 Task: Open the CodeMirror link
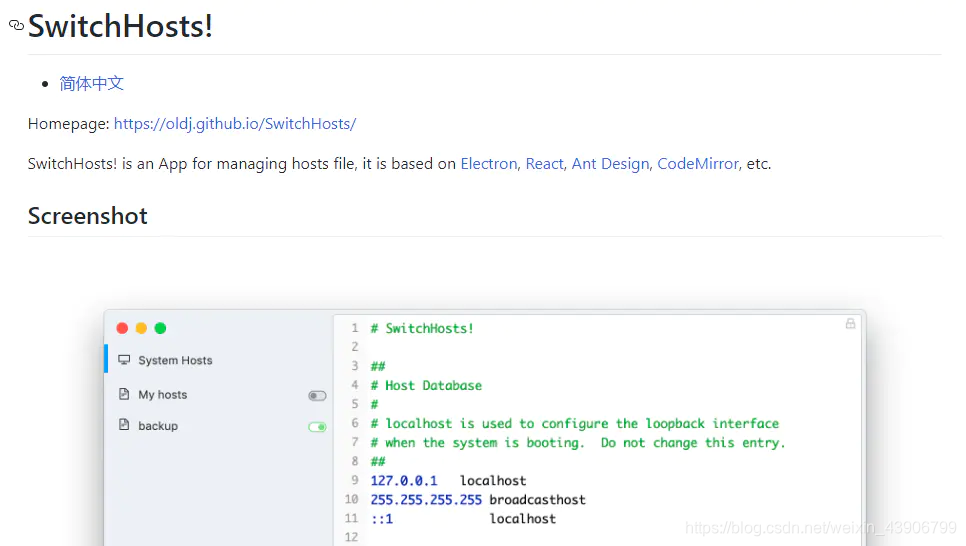tap(697, 164)
